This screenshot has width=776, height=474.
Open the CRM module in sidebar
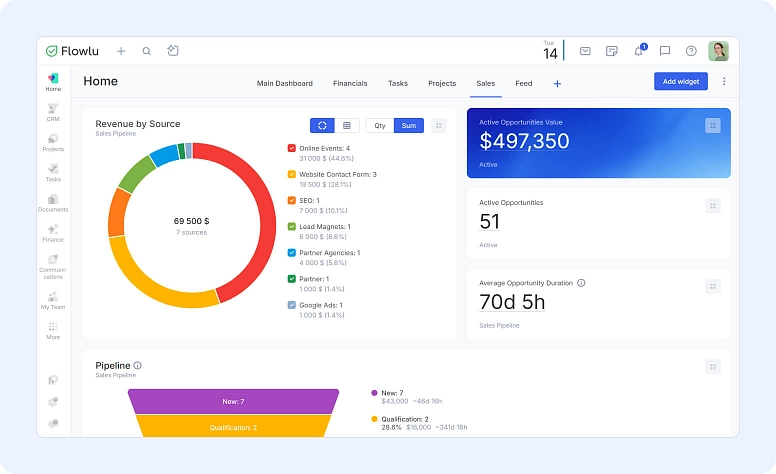pyautogui.click(x=53, y=112)
